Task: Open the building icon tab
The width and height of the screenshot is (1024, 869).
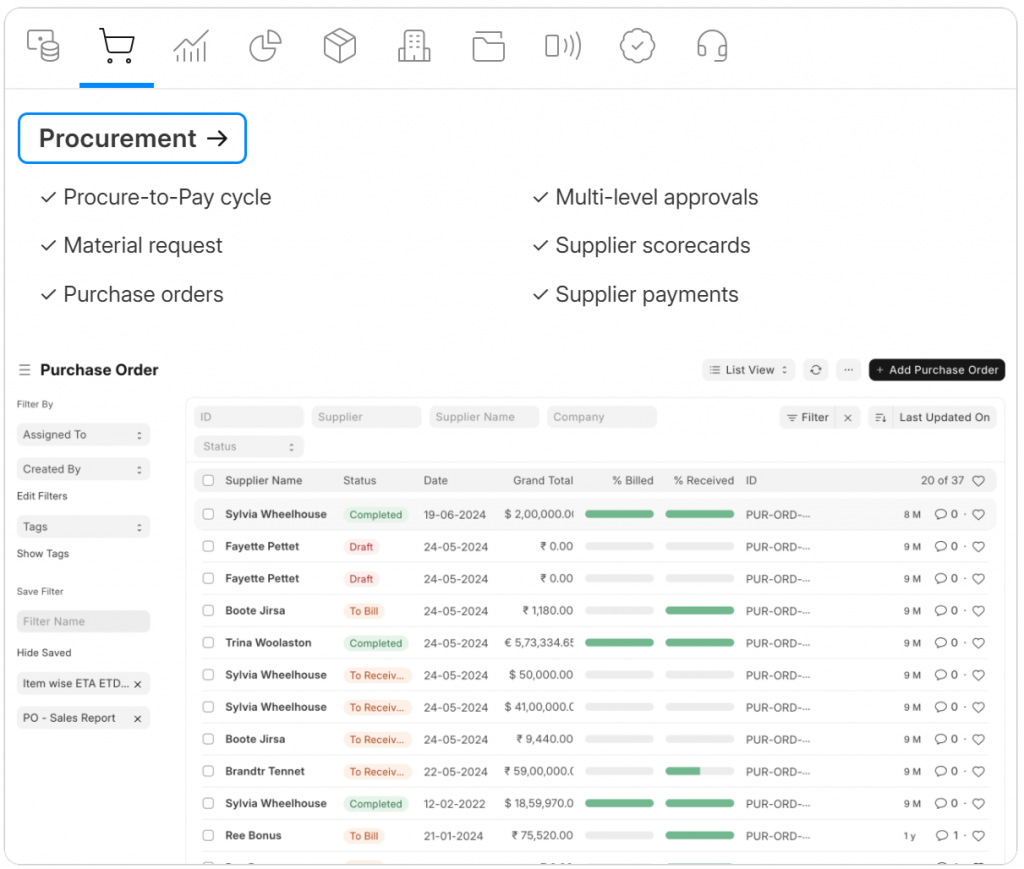Action: [x=413, y=46]
